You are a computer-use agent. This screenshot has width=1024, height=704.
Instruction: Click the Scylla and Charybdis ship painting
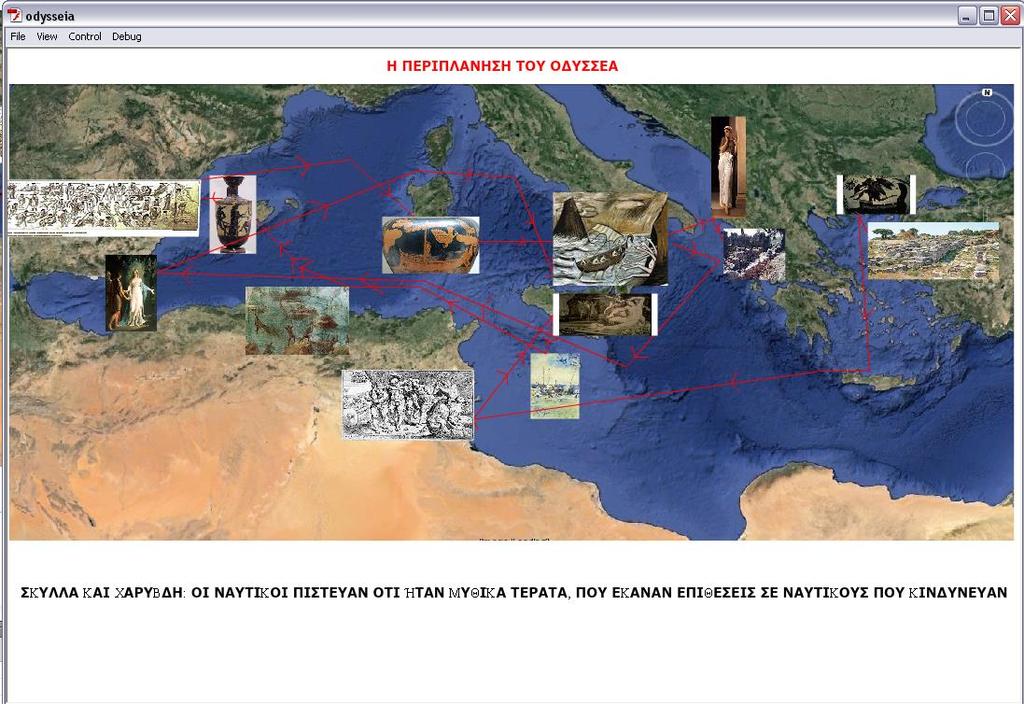click(610, 238)
